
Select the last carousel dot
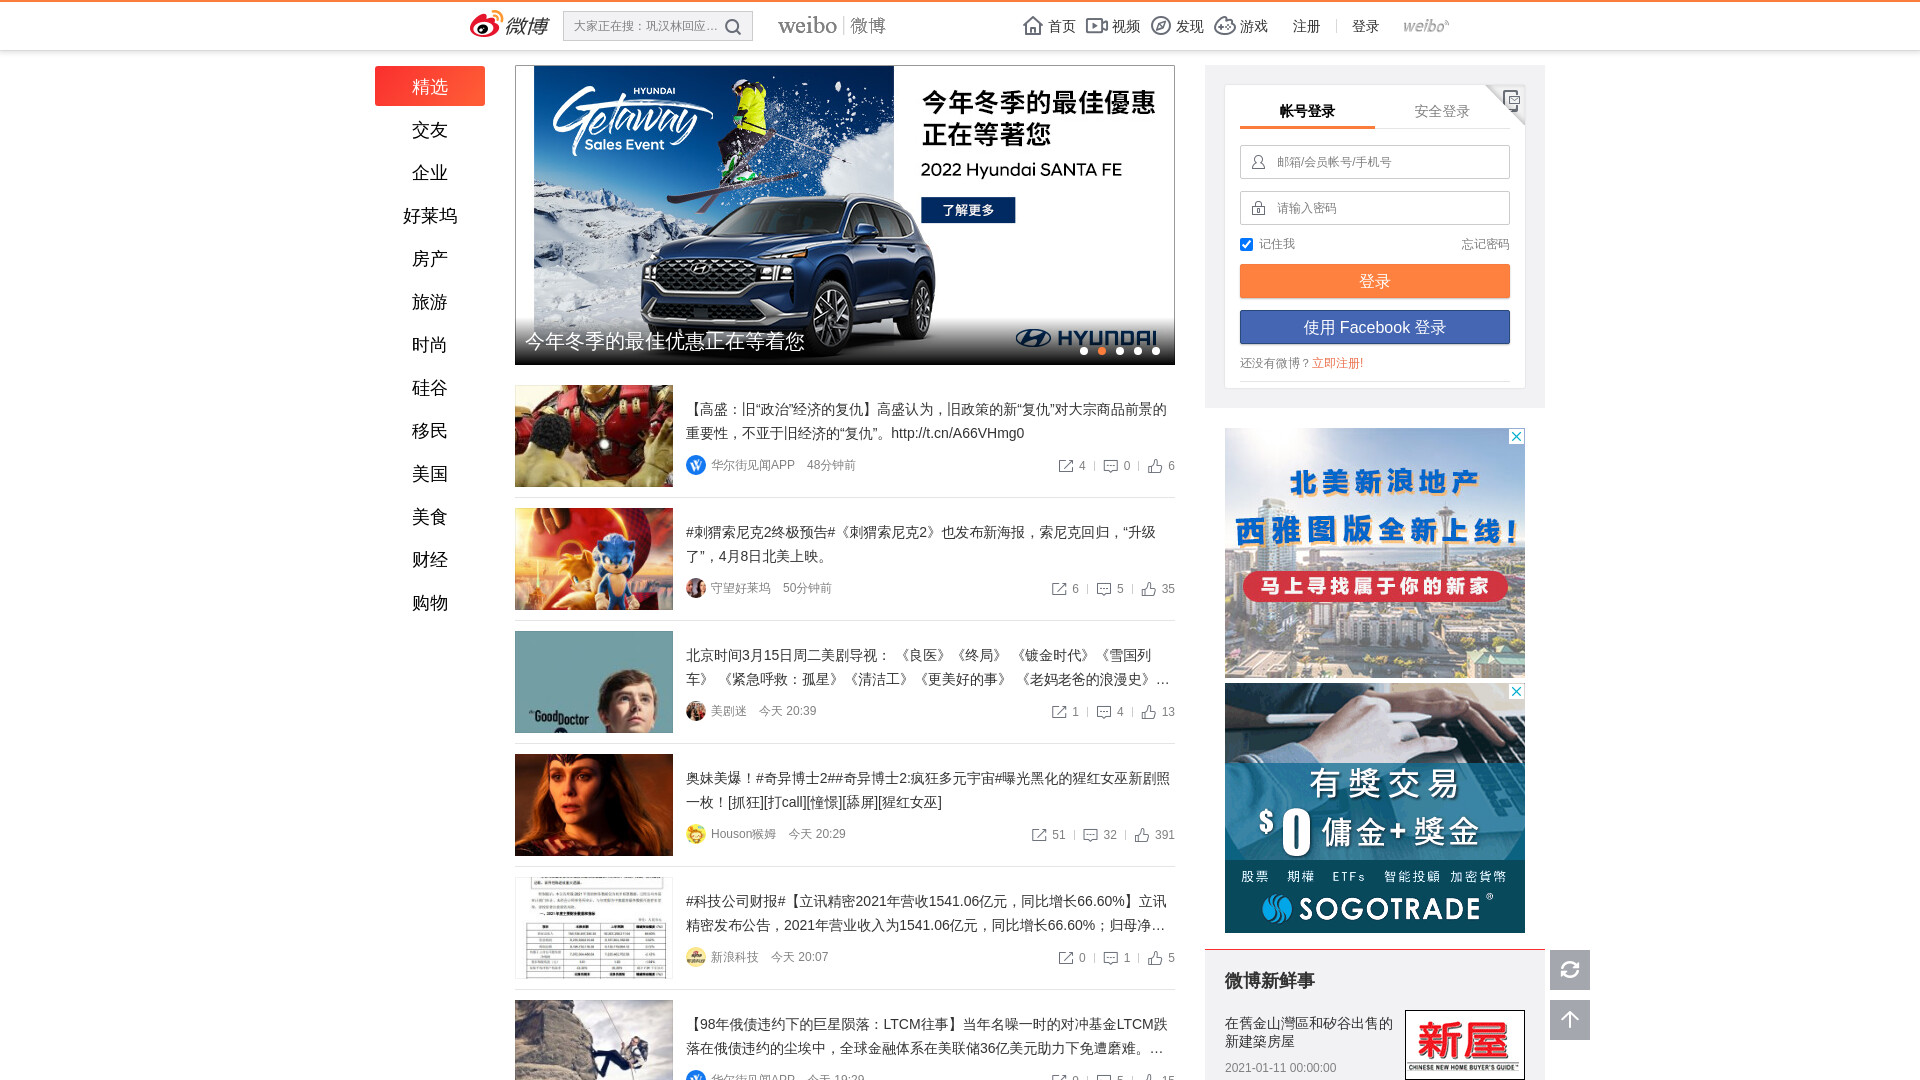point(1156,351)
